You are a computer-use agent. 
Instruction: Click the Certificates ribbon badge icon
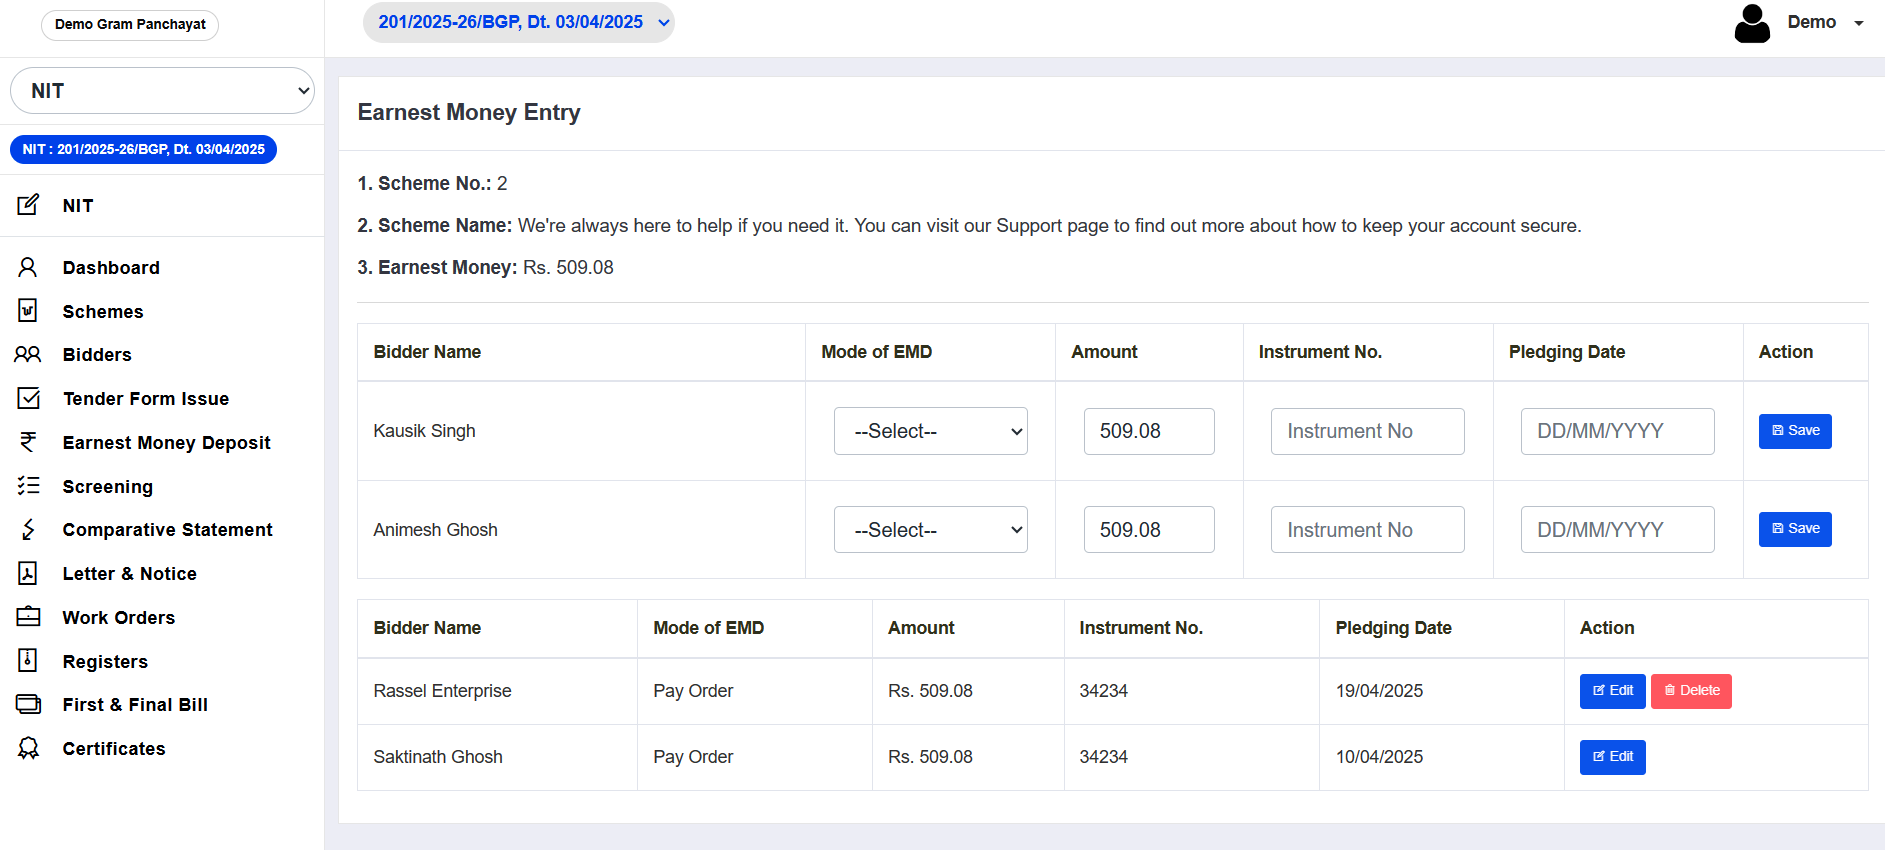pyautogui.click(x=28, y=748)
